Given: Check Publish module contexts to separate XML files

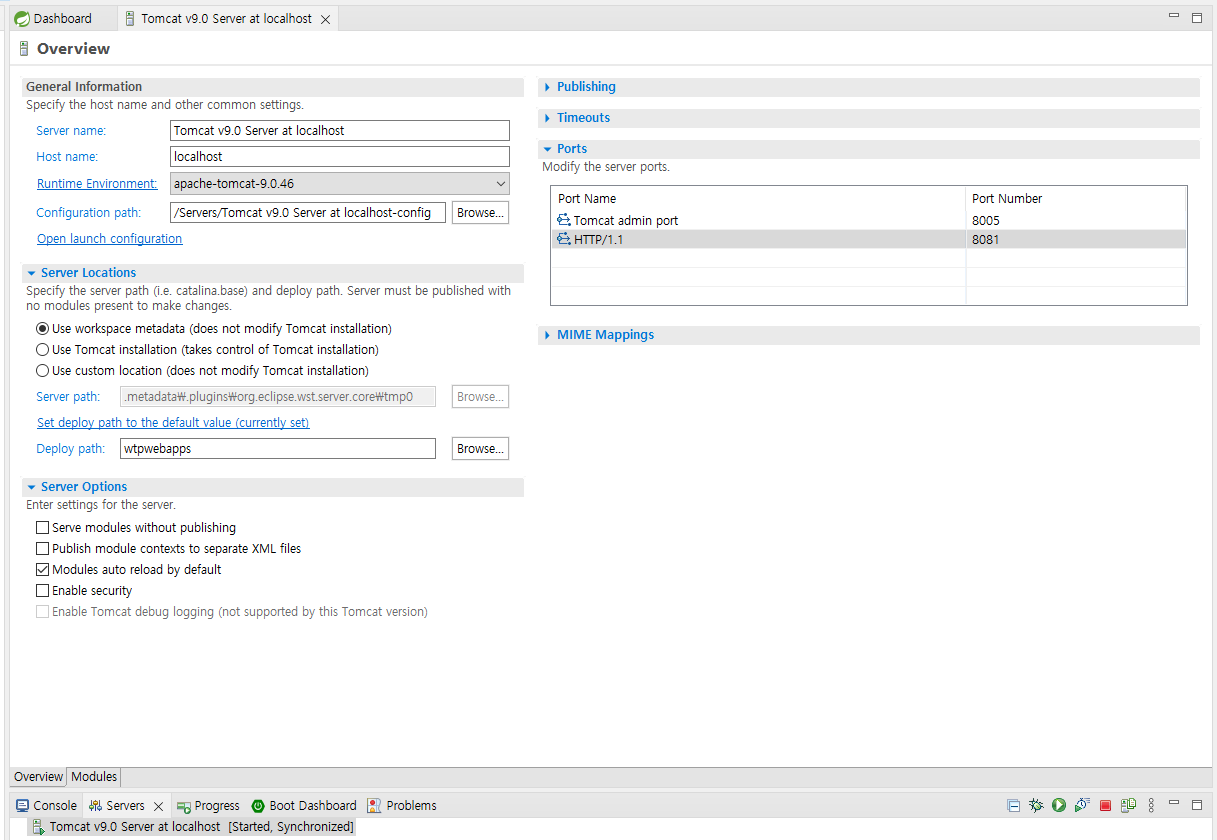Looking at the screenshot, I should pyautogui.click(x=42, y=548).
